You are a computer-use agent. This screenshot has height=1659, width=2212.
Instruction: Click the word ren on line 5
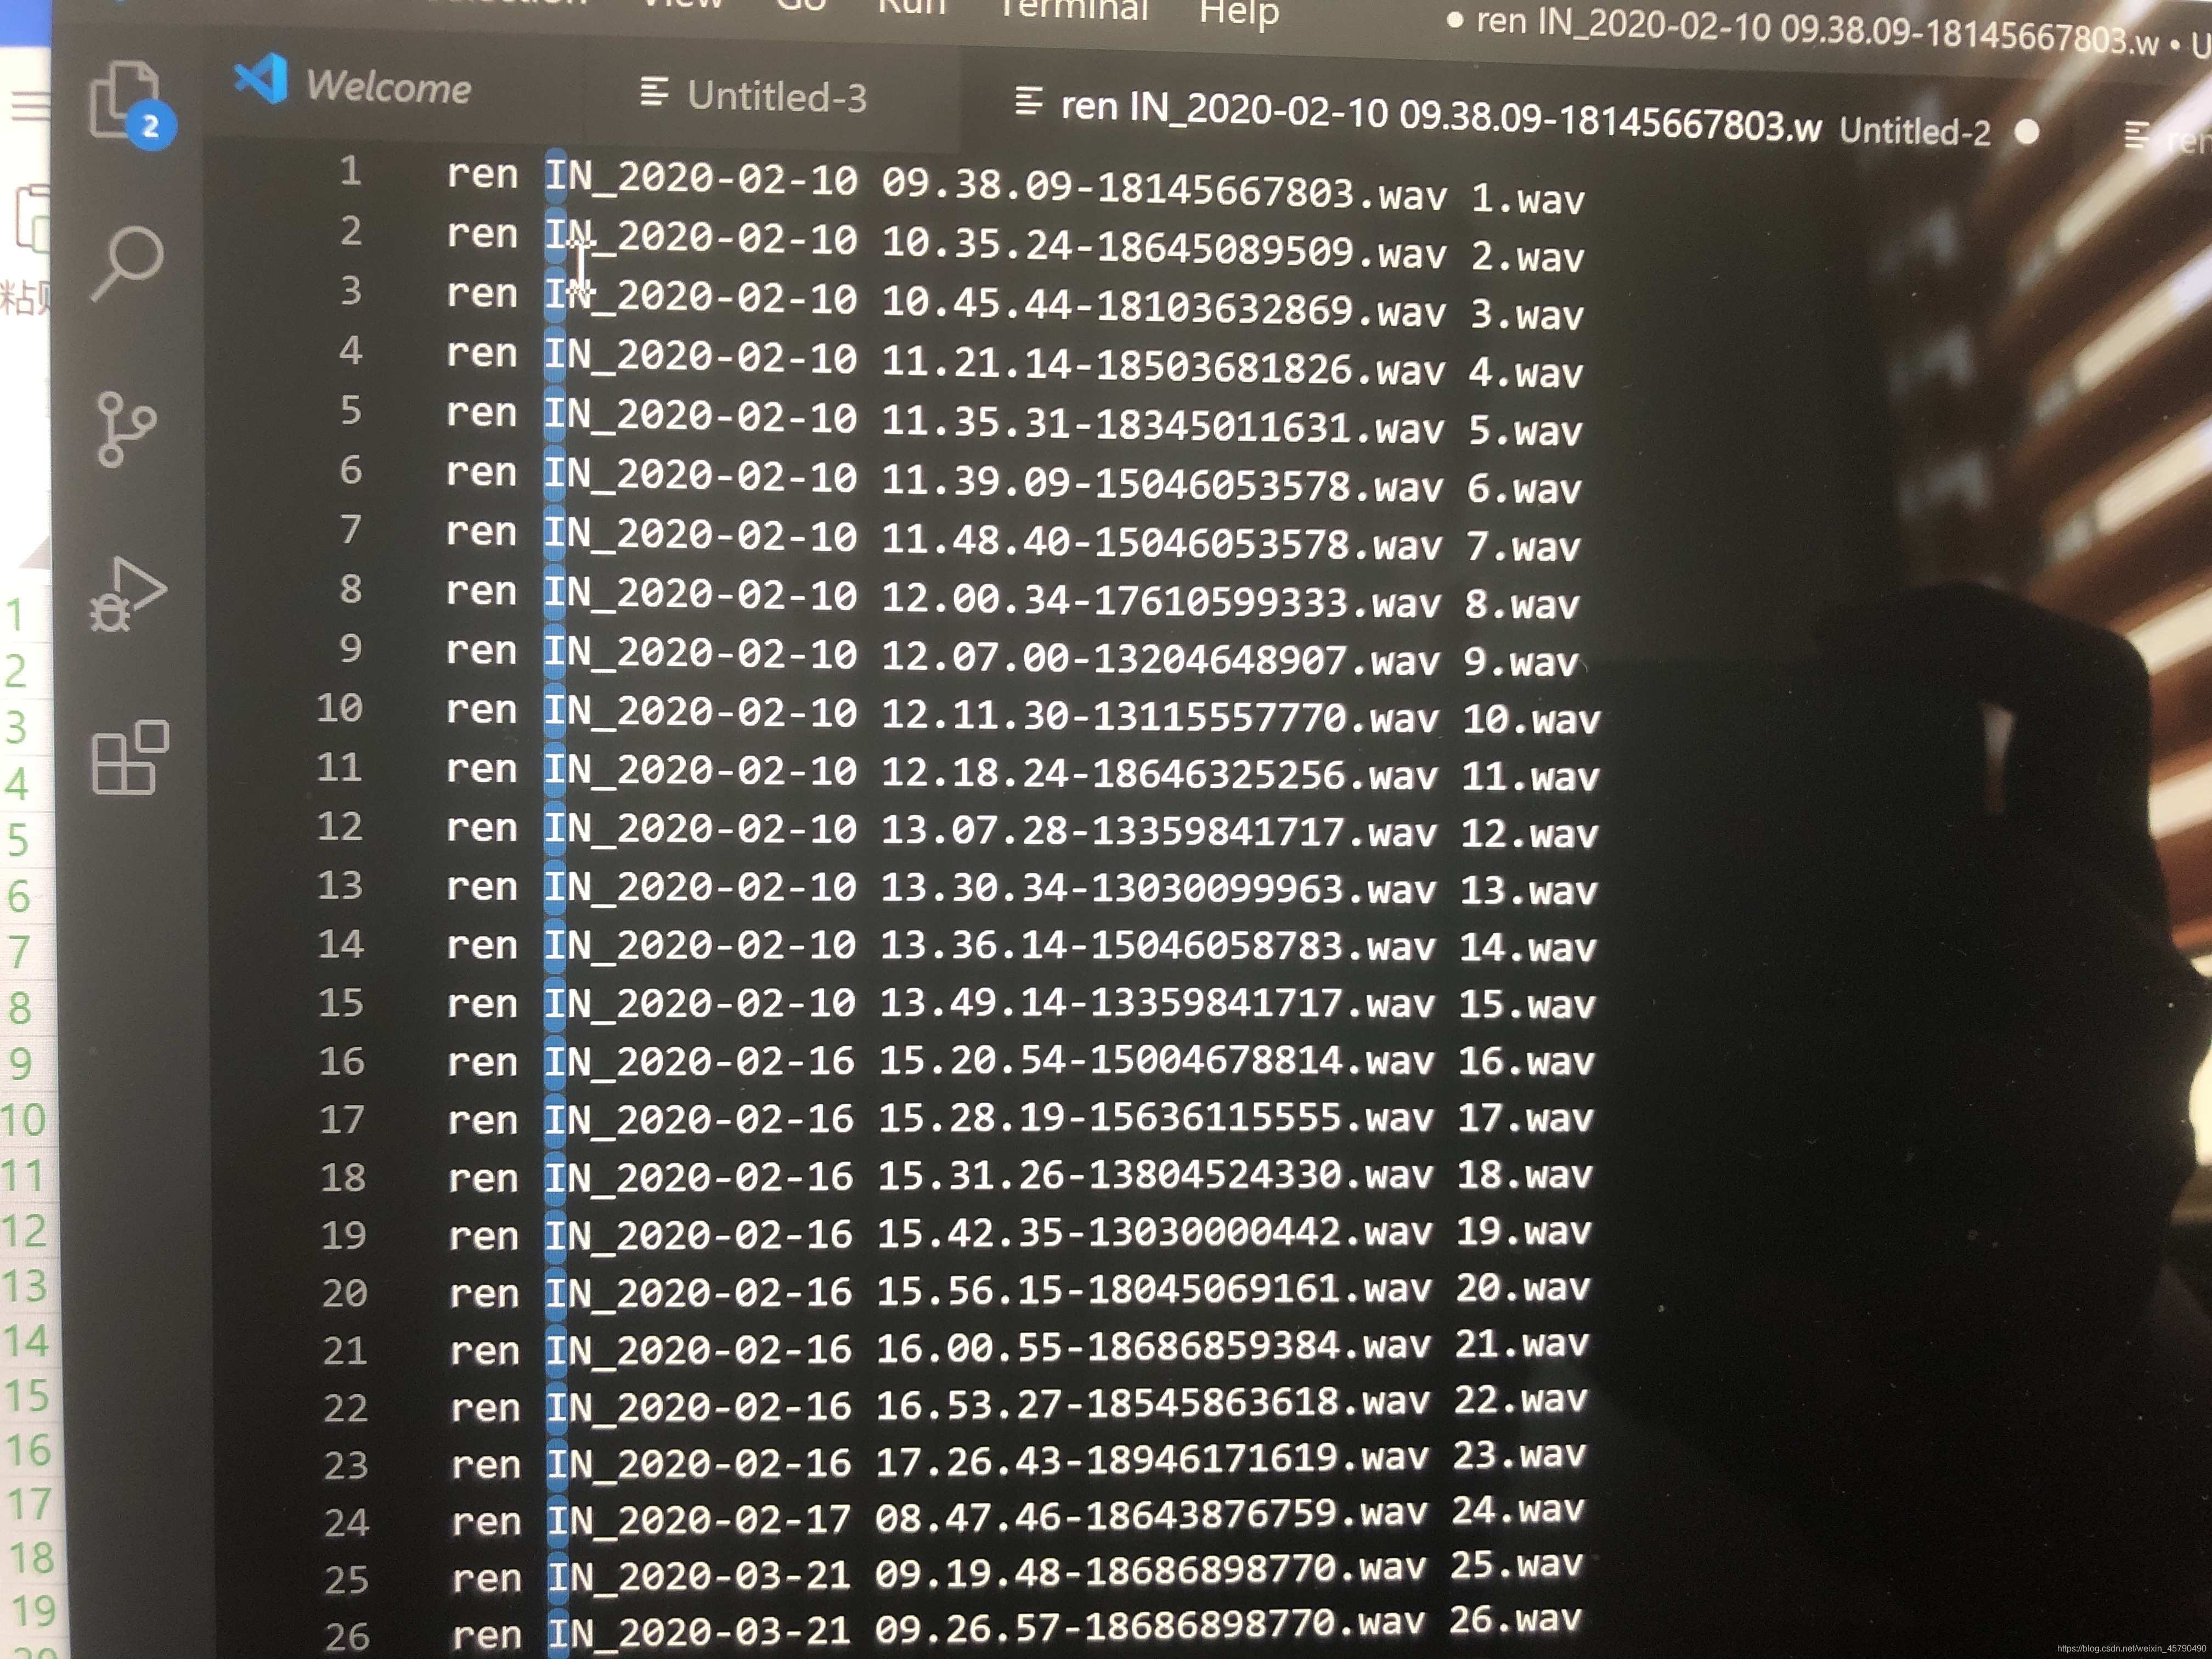pyautogui.click(x=482, y=412)
